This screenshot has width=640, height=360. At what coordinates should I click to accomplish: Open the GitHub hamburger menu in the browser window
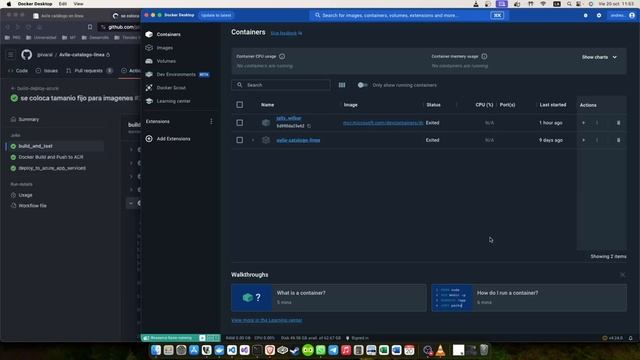point(11,55)
